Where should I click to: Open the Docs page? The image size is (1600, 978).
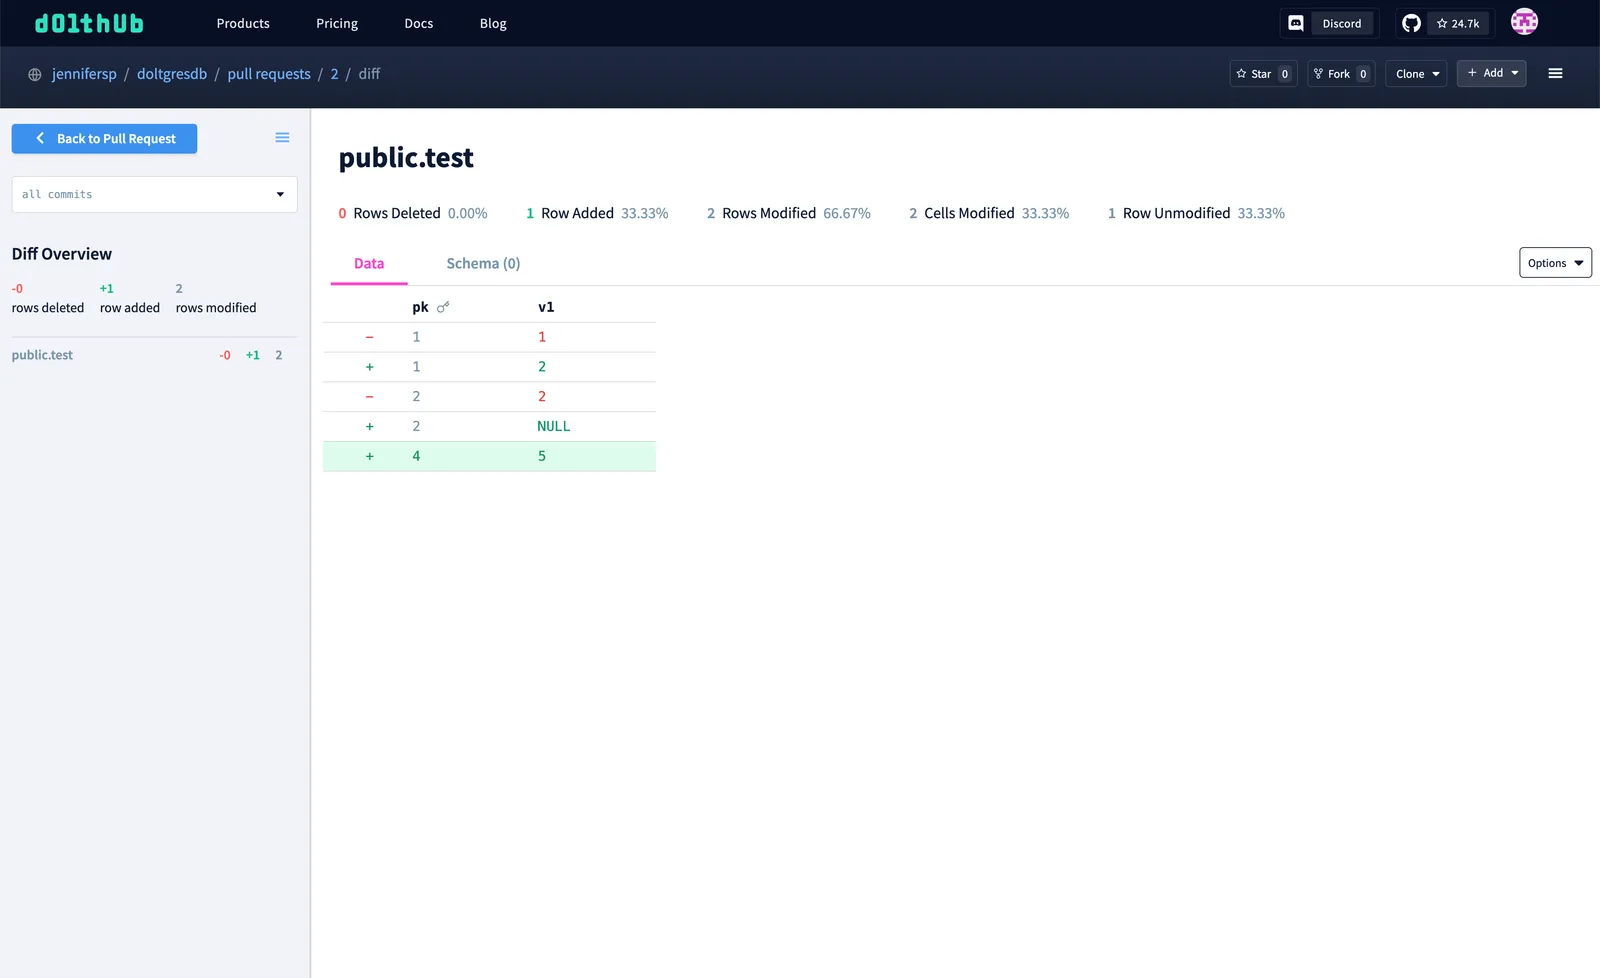pyautogui.click(x=419, y=23)
